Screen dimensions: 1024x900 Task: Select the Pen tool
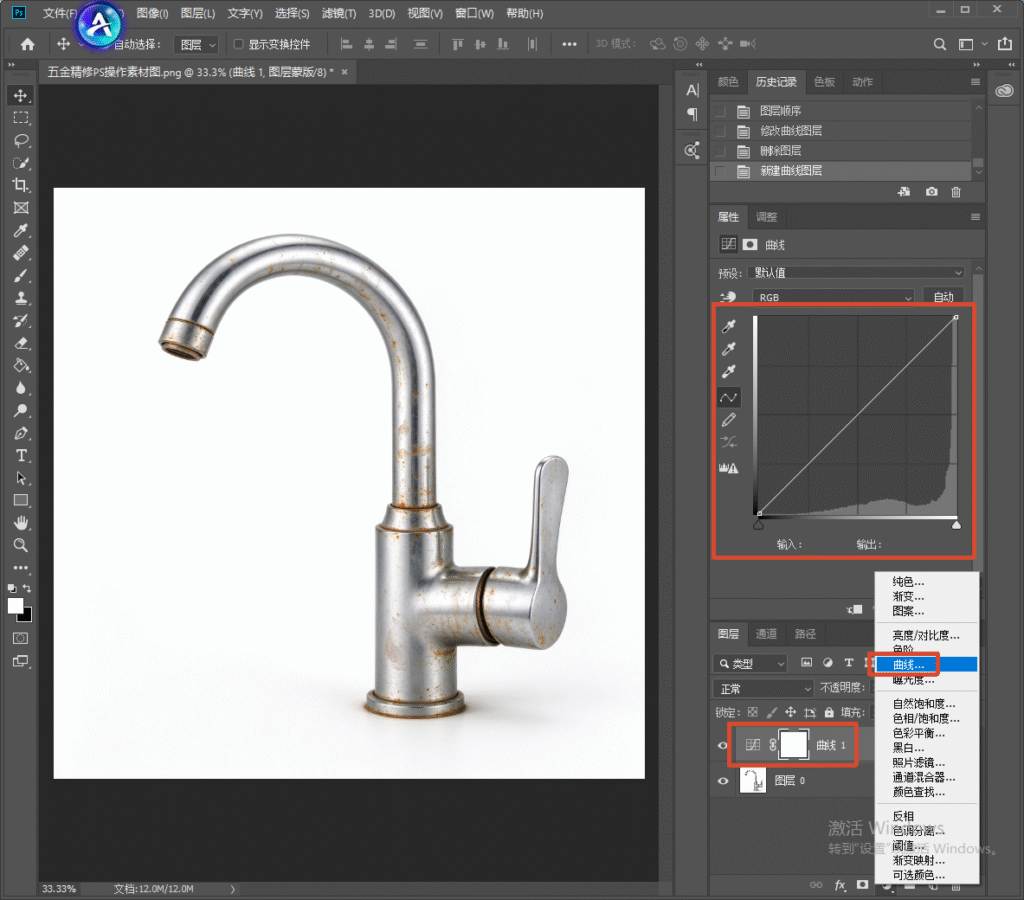point(21,433)
